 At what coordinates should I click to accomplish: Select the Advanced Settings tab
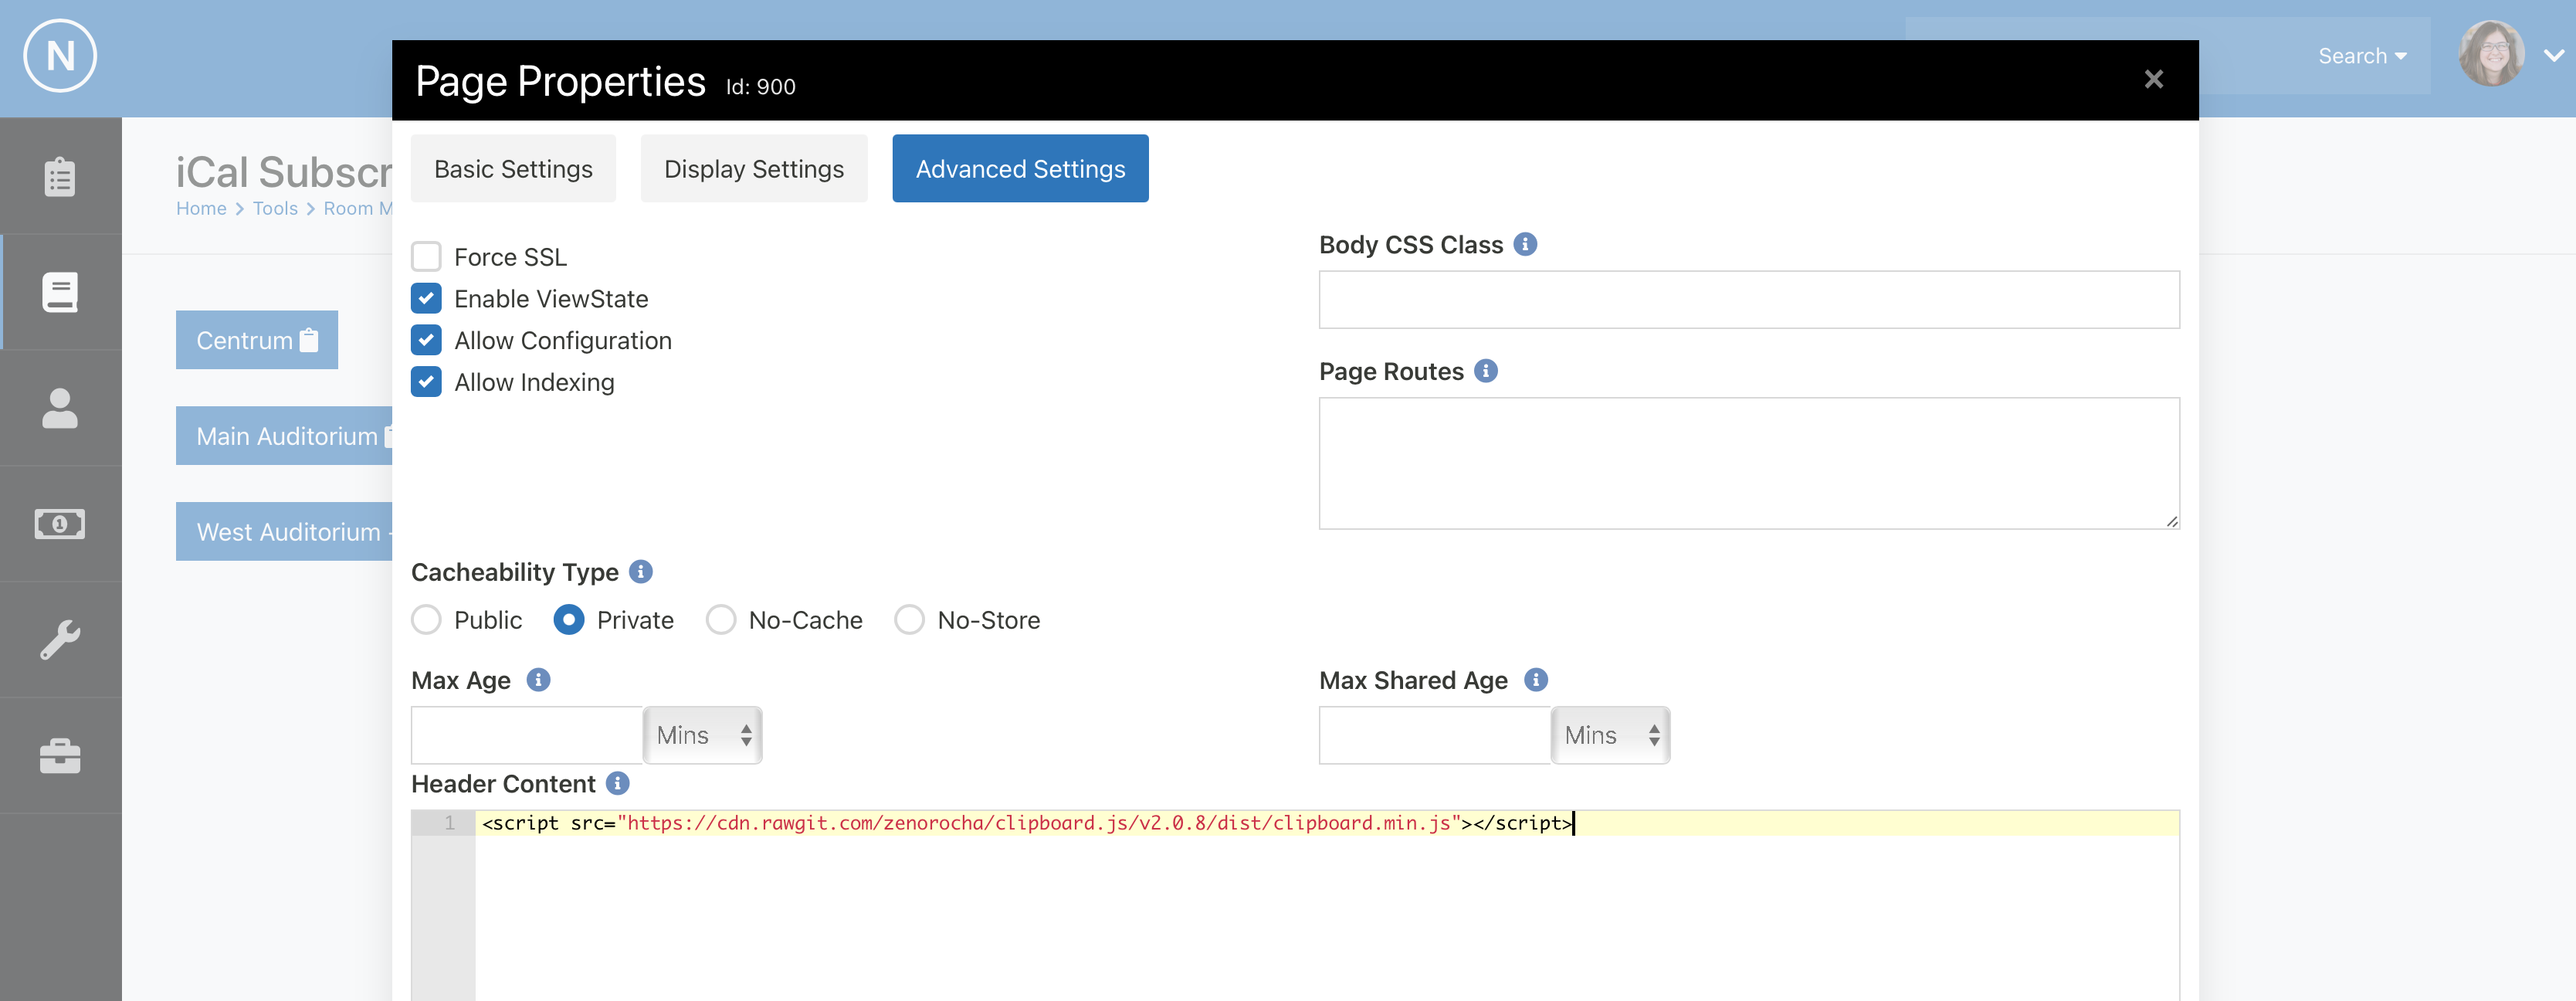point(1020,169)
